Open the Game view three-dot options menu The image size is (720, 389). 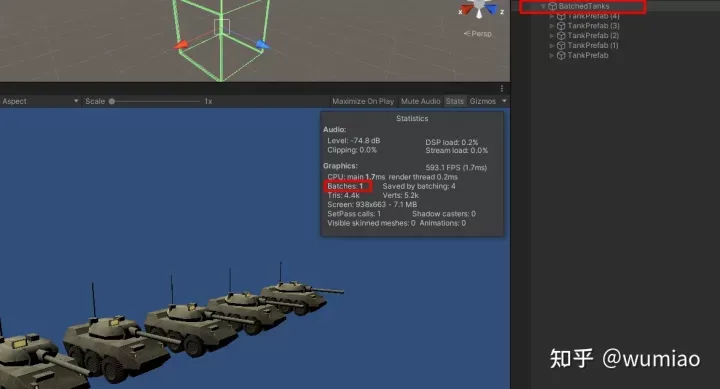pos(502,88)
